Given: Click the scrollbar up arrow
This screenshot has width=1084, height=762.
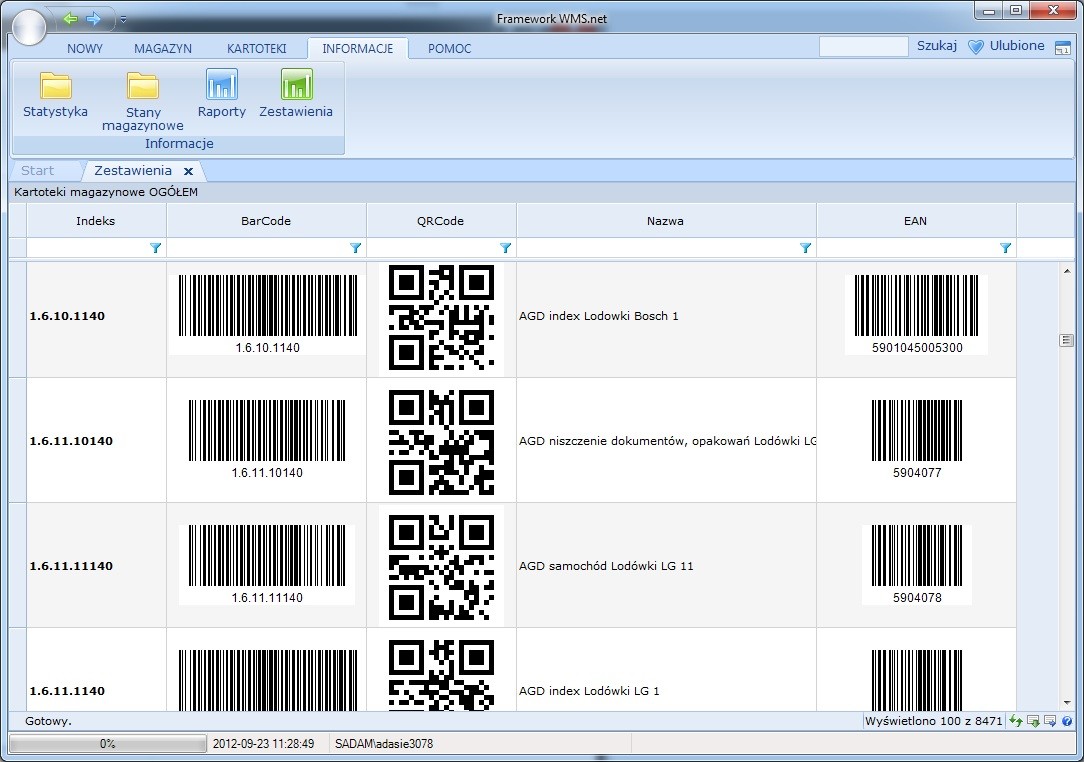Looking at the screenshot, I should pyautogui.click(x=1067, y=271).
